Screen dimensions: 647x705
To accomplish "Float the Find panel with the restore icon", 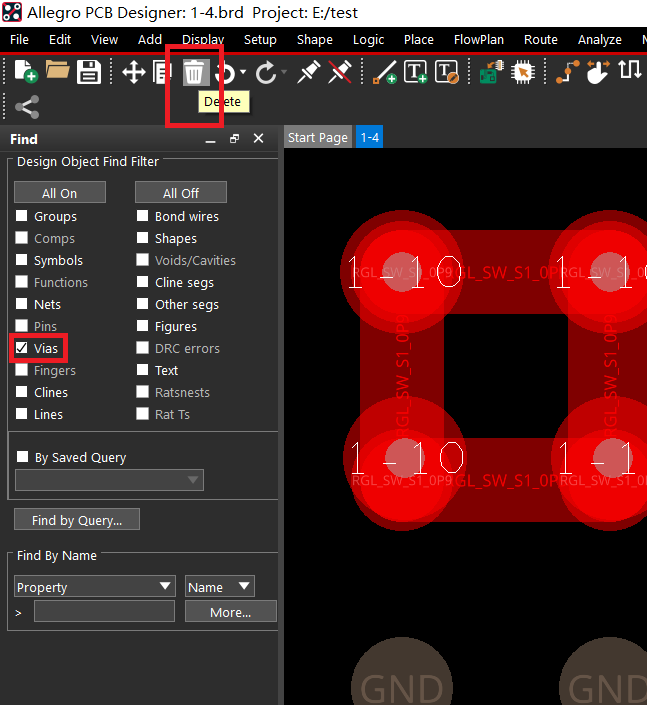I will click(234, 138).
